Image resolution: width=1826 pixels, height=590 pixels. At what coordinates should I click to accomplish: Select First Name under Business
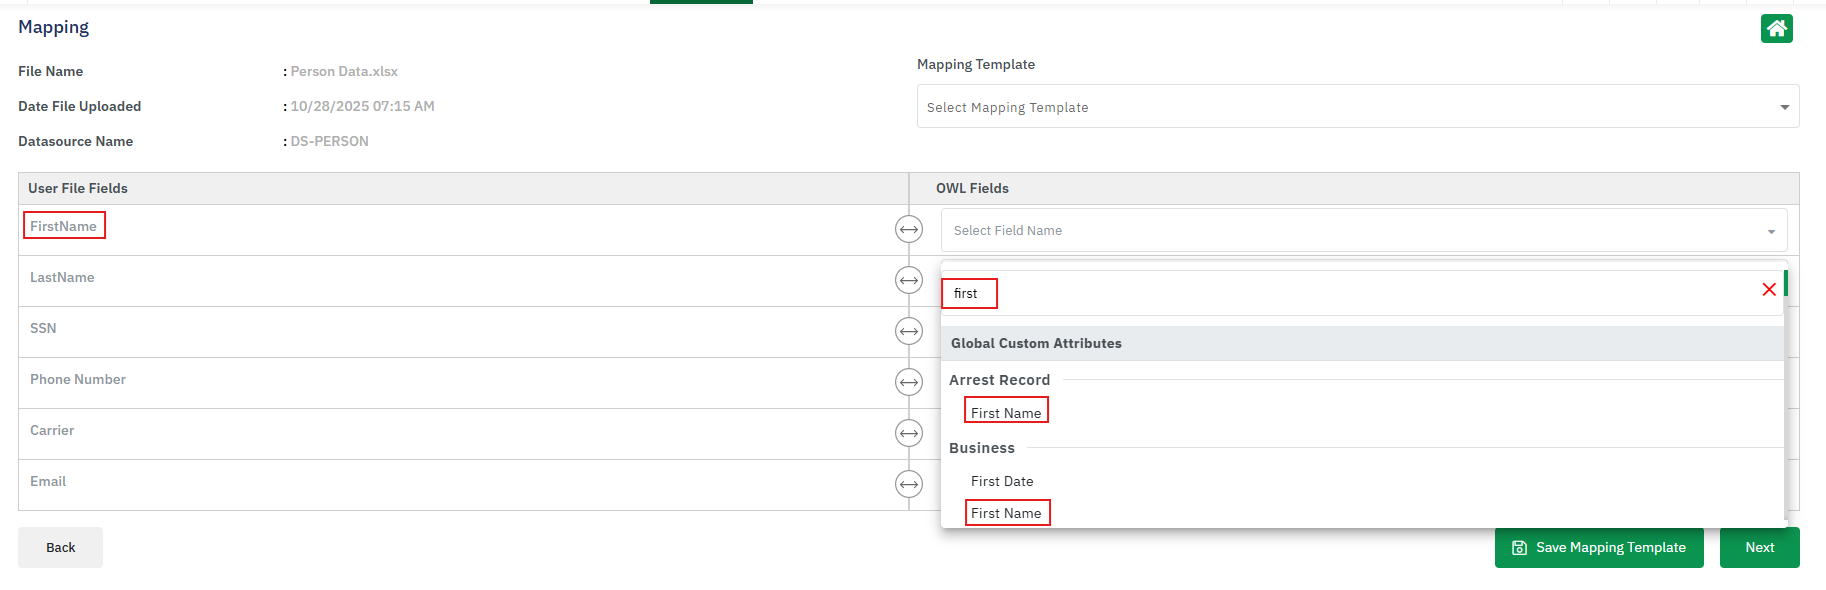pyautogui.click(x=1006, y=513)
